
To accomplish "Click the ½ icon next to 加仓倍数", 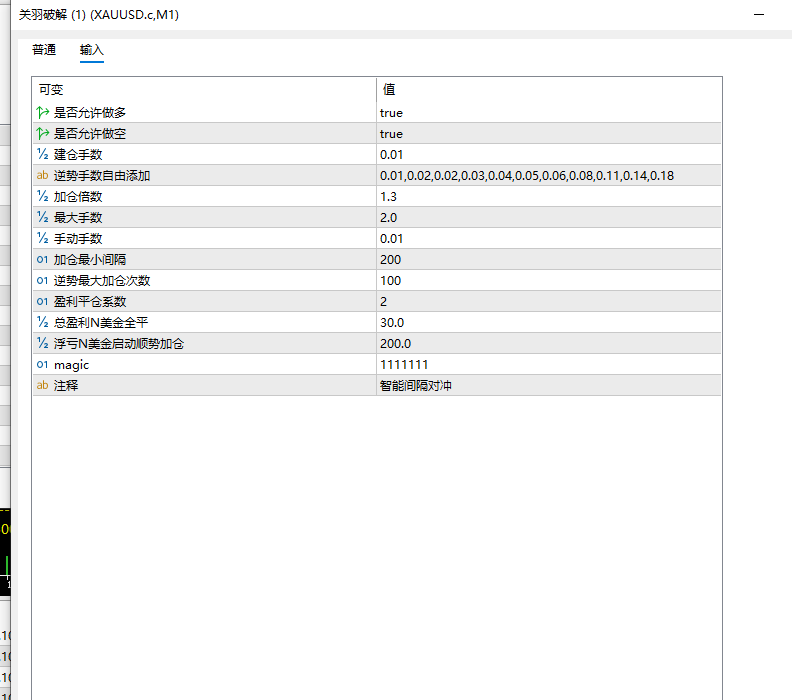I will [42, 196].
